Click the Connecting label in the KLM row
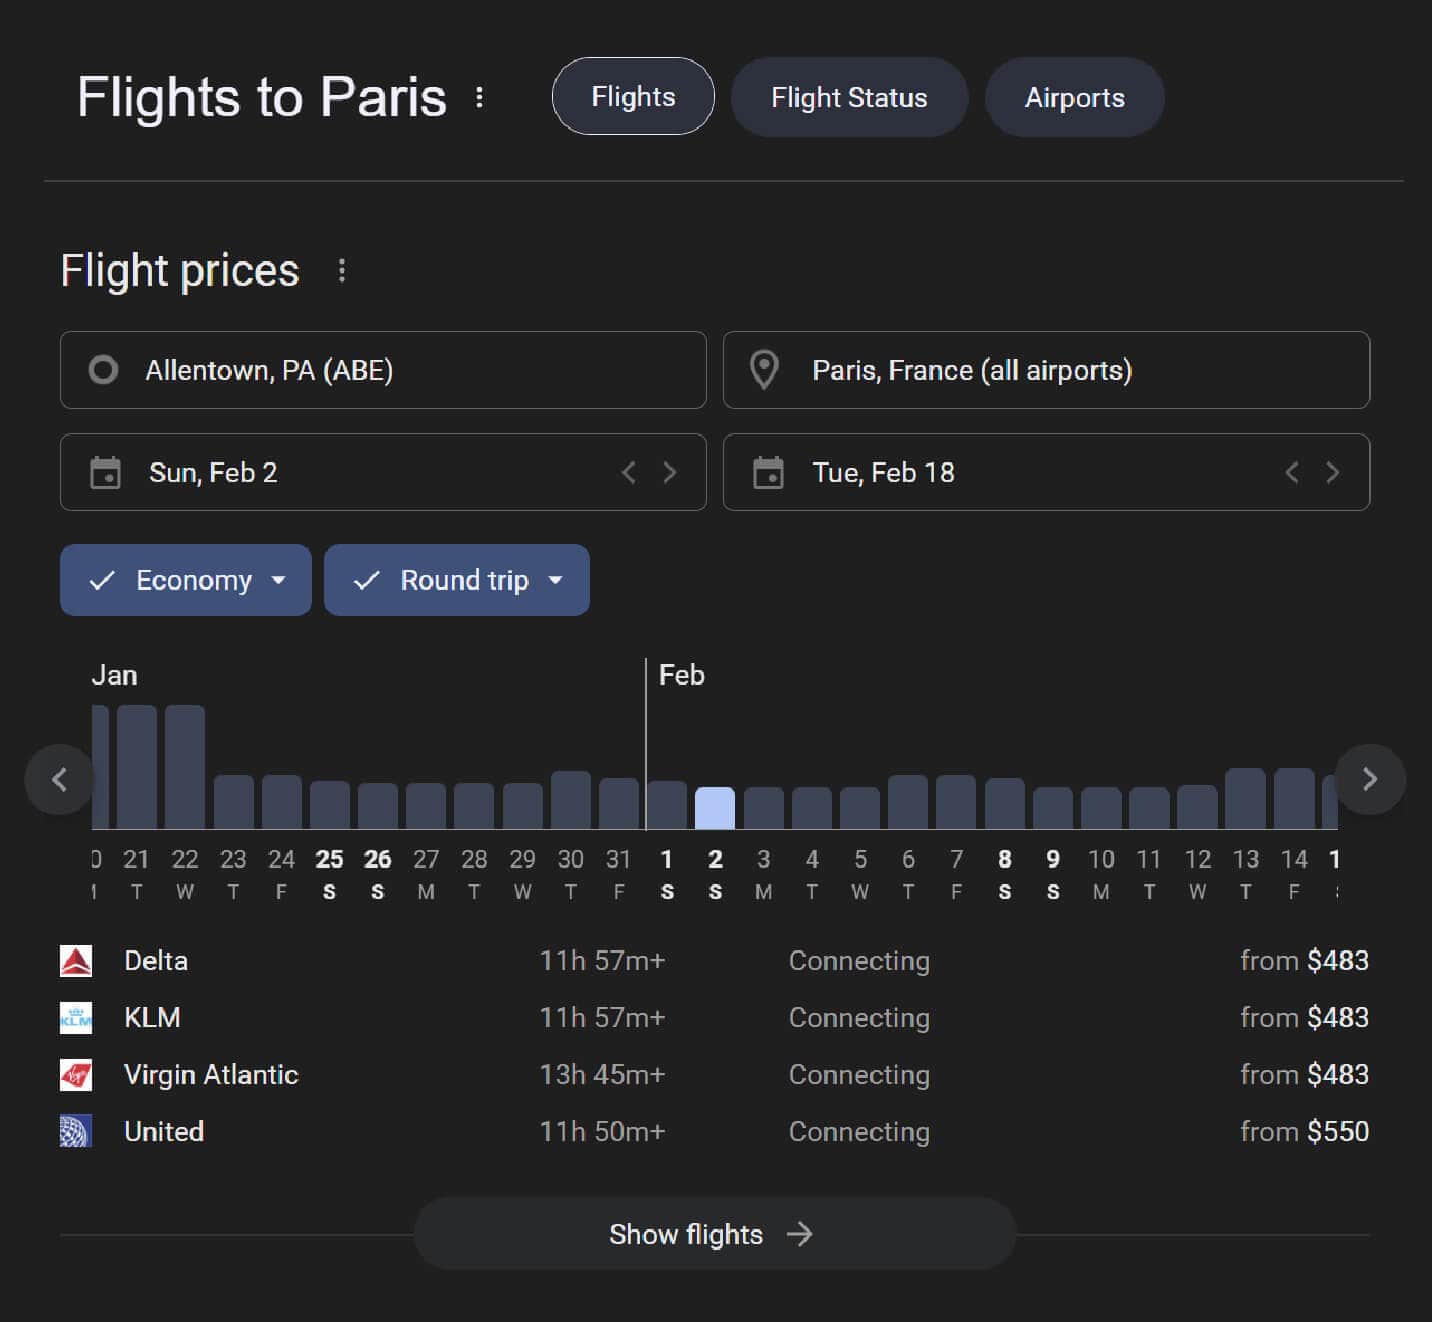The width and height of the screenshot is (1432, 1322). click(x=859, y=1018)
